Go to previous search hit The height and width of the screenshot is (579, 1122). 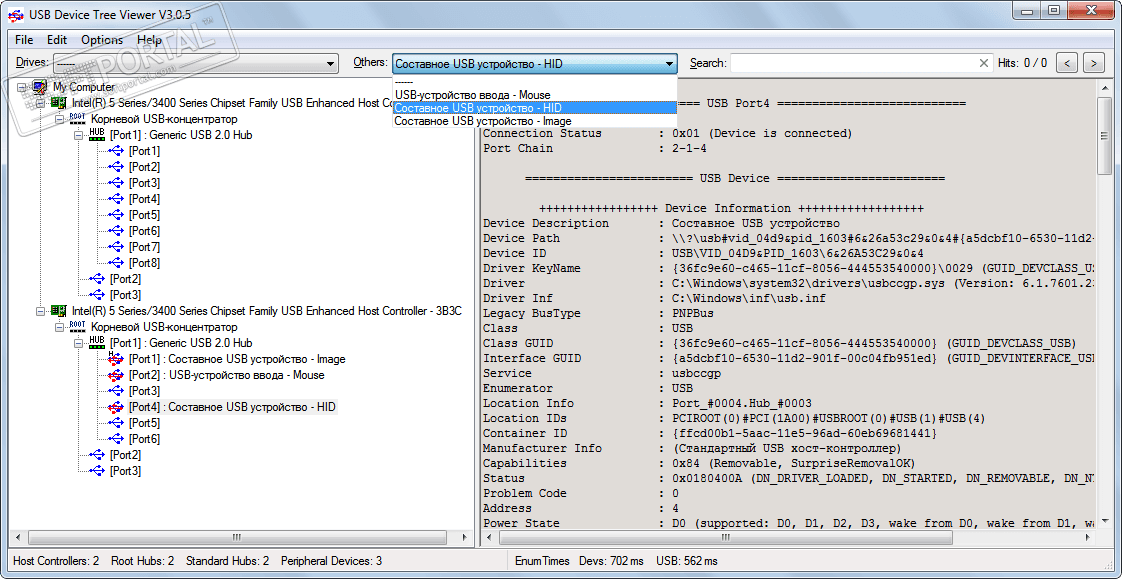1067,63
